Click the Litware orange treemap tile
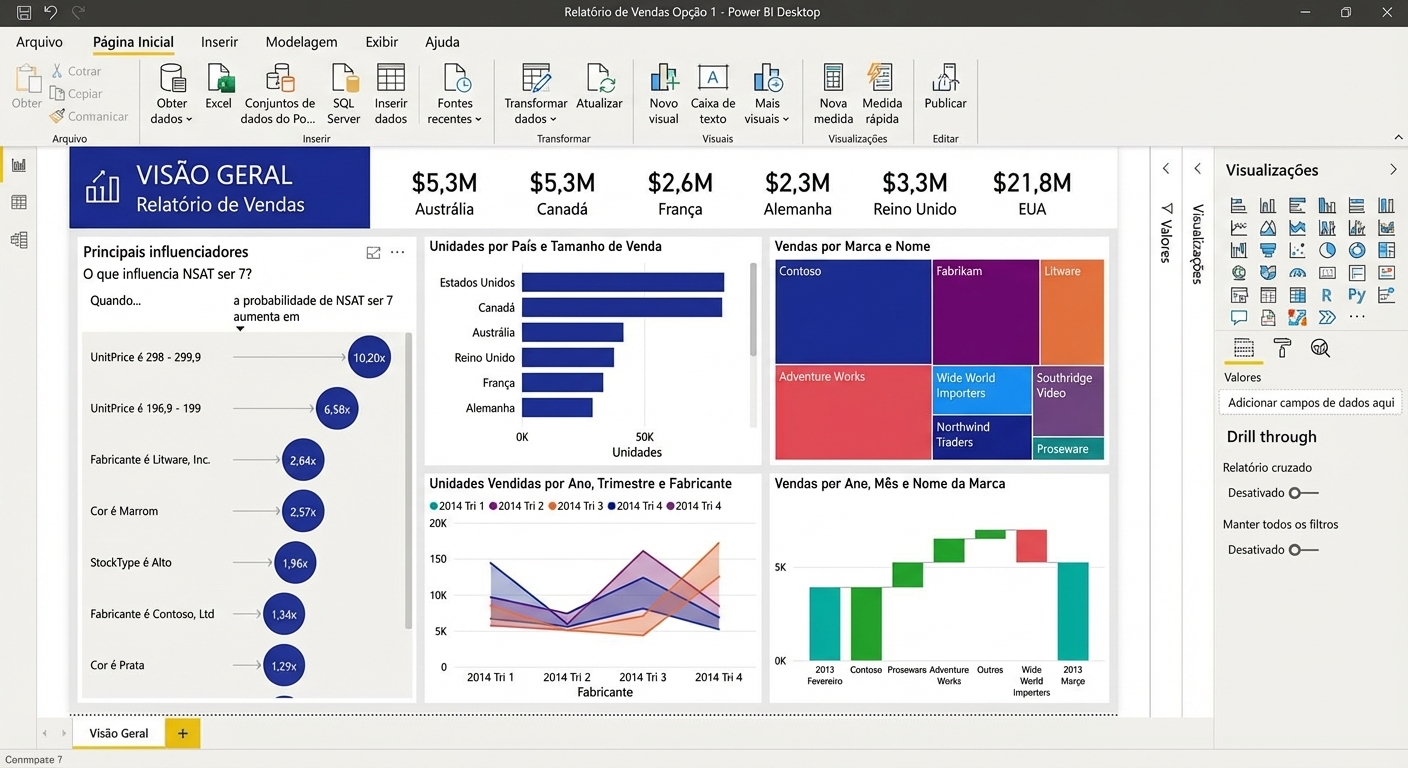 [1072, 312]
